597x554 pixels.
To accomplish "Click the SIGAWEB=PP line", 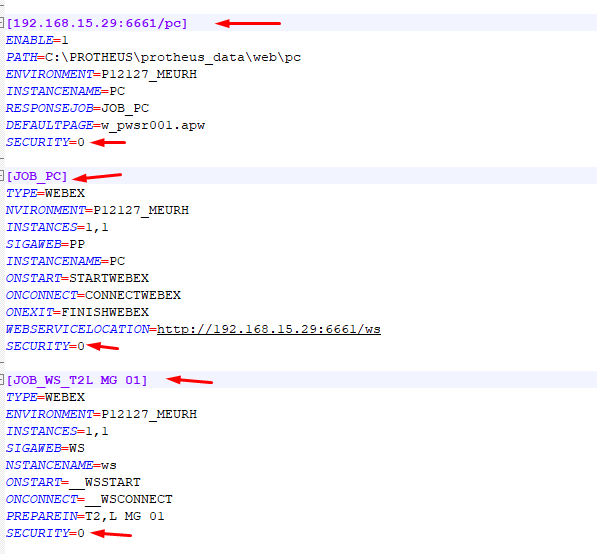I will 45,244.
